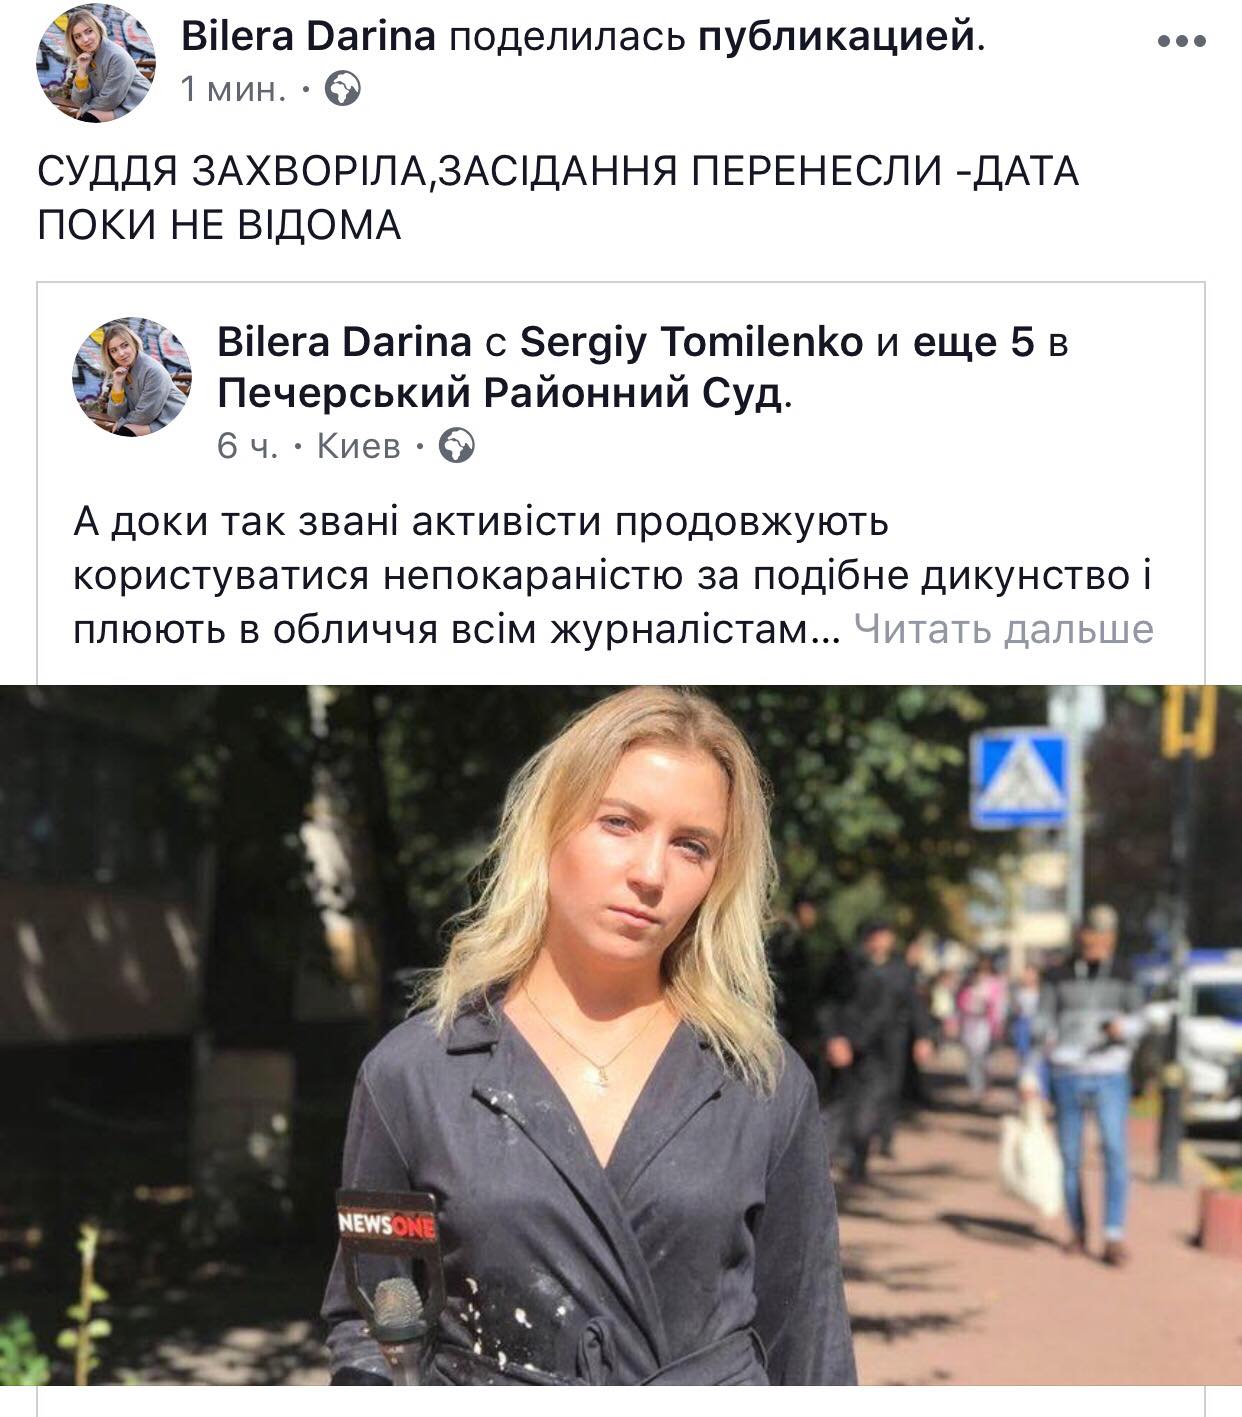Open Bilera Darina name in shared post

point(344,343)
